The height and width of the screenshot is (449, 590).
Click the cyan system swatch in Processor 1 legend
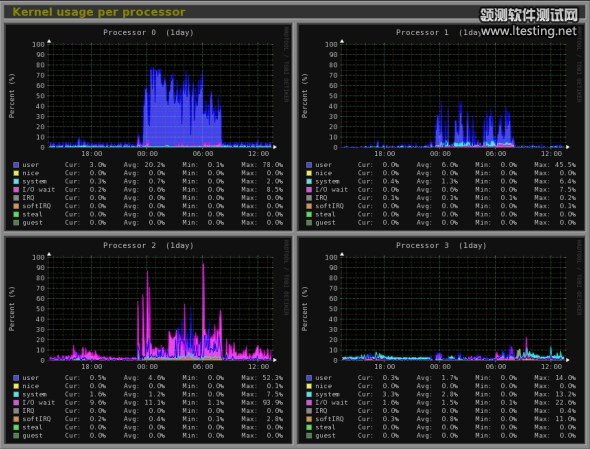(309, 181)
